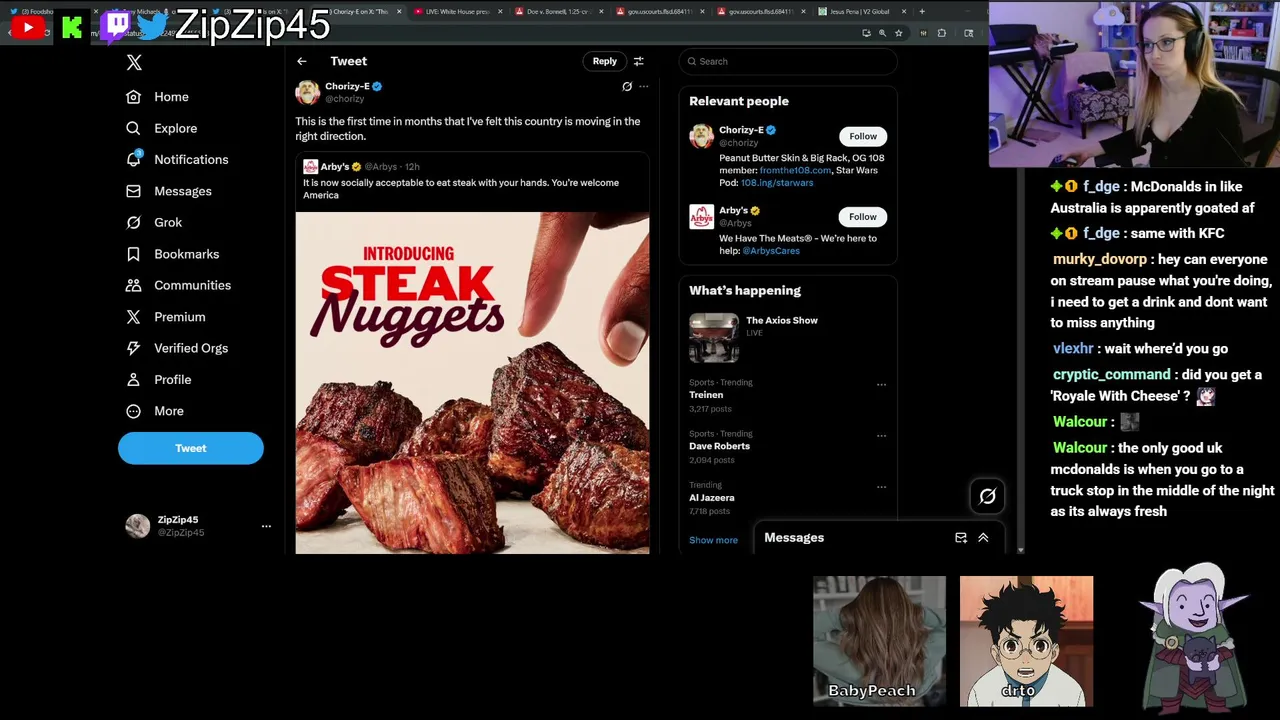Open Notifications in the sidebar
The width and height of the screenshot is (1280, 720).
177,160
